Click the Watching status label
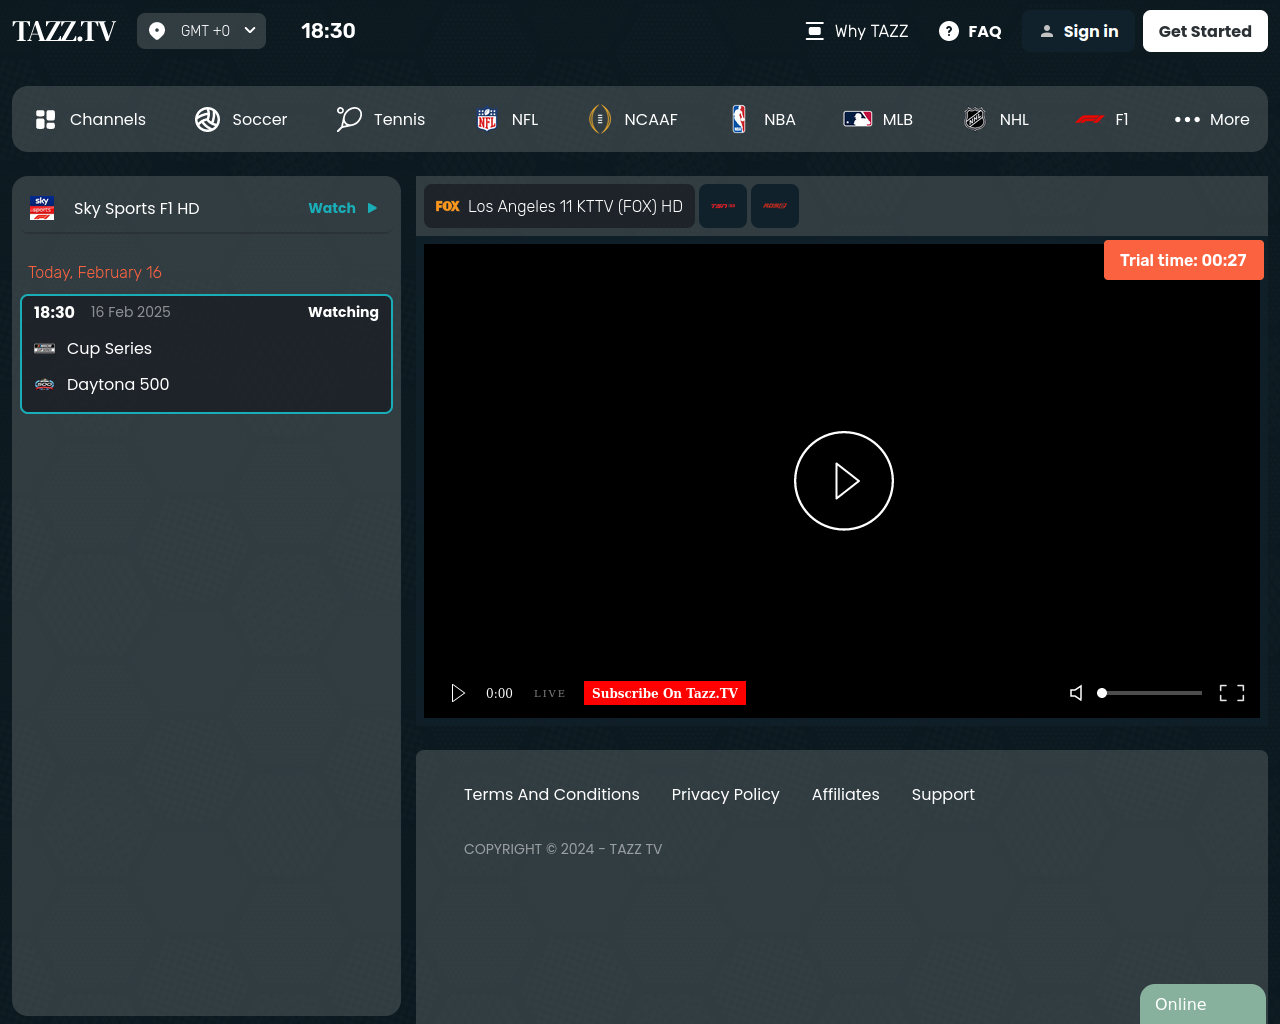The image size is (1280, 1024). (x=343, y=312)
